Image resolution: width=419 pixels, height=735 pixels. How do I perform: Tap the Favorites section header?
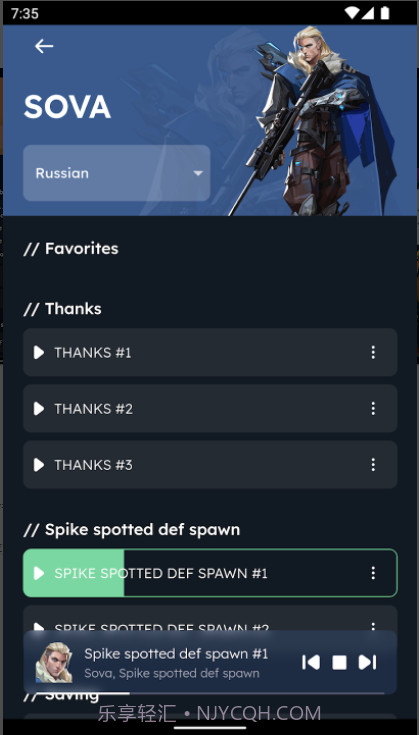tap(71, 248)
